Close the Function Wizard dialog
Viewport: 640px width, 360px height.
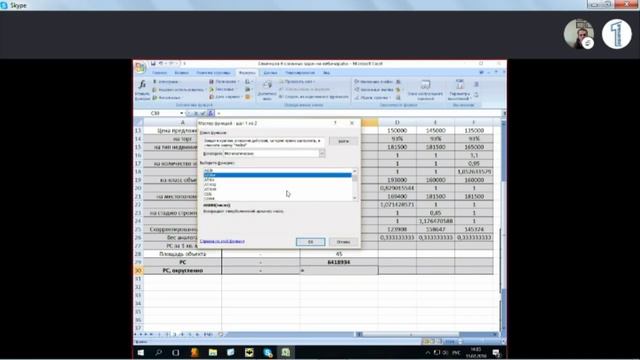tap(352, 123)
